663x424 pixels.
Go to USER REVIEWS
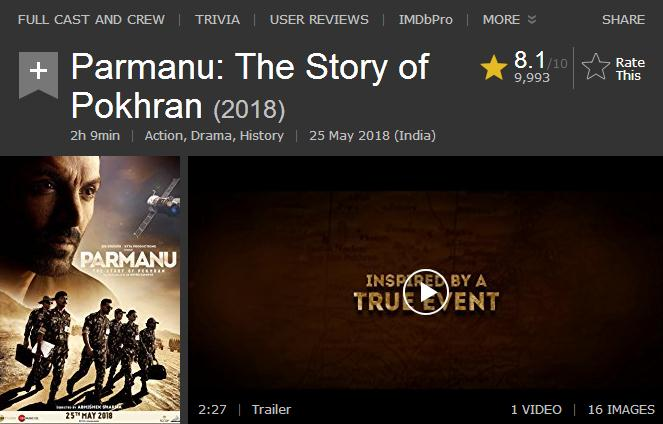coord(319,19)
